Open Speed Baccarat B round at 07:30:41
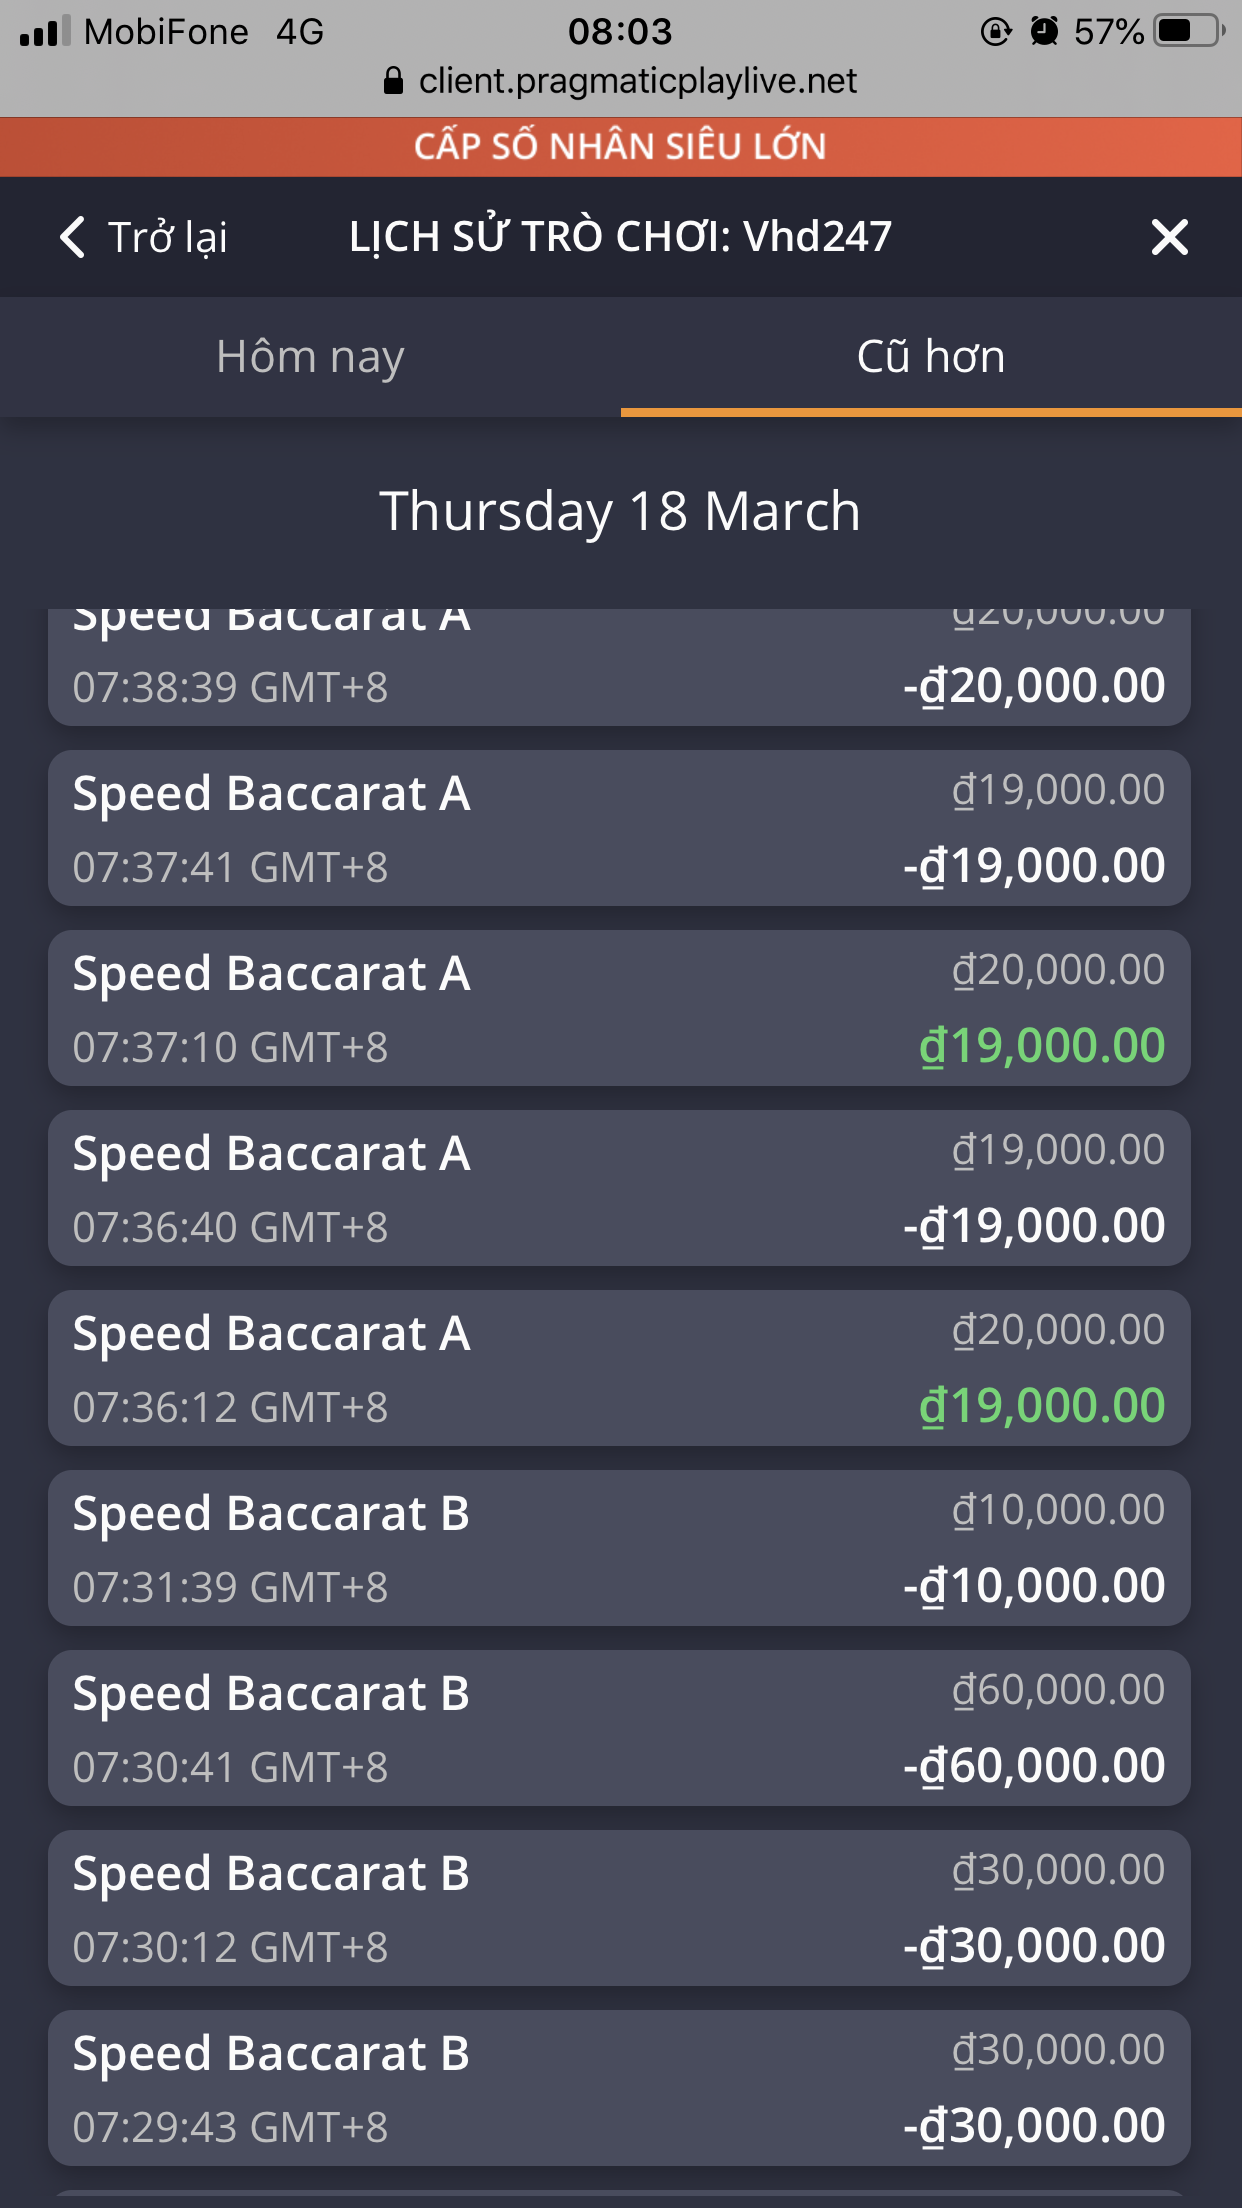 pos(619,1728)
